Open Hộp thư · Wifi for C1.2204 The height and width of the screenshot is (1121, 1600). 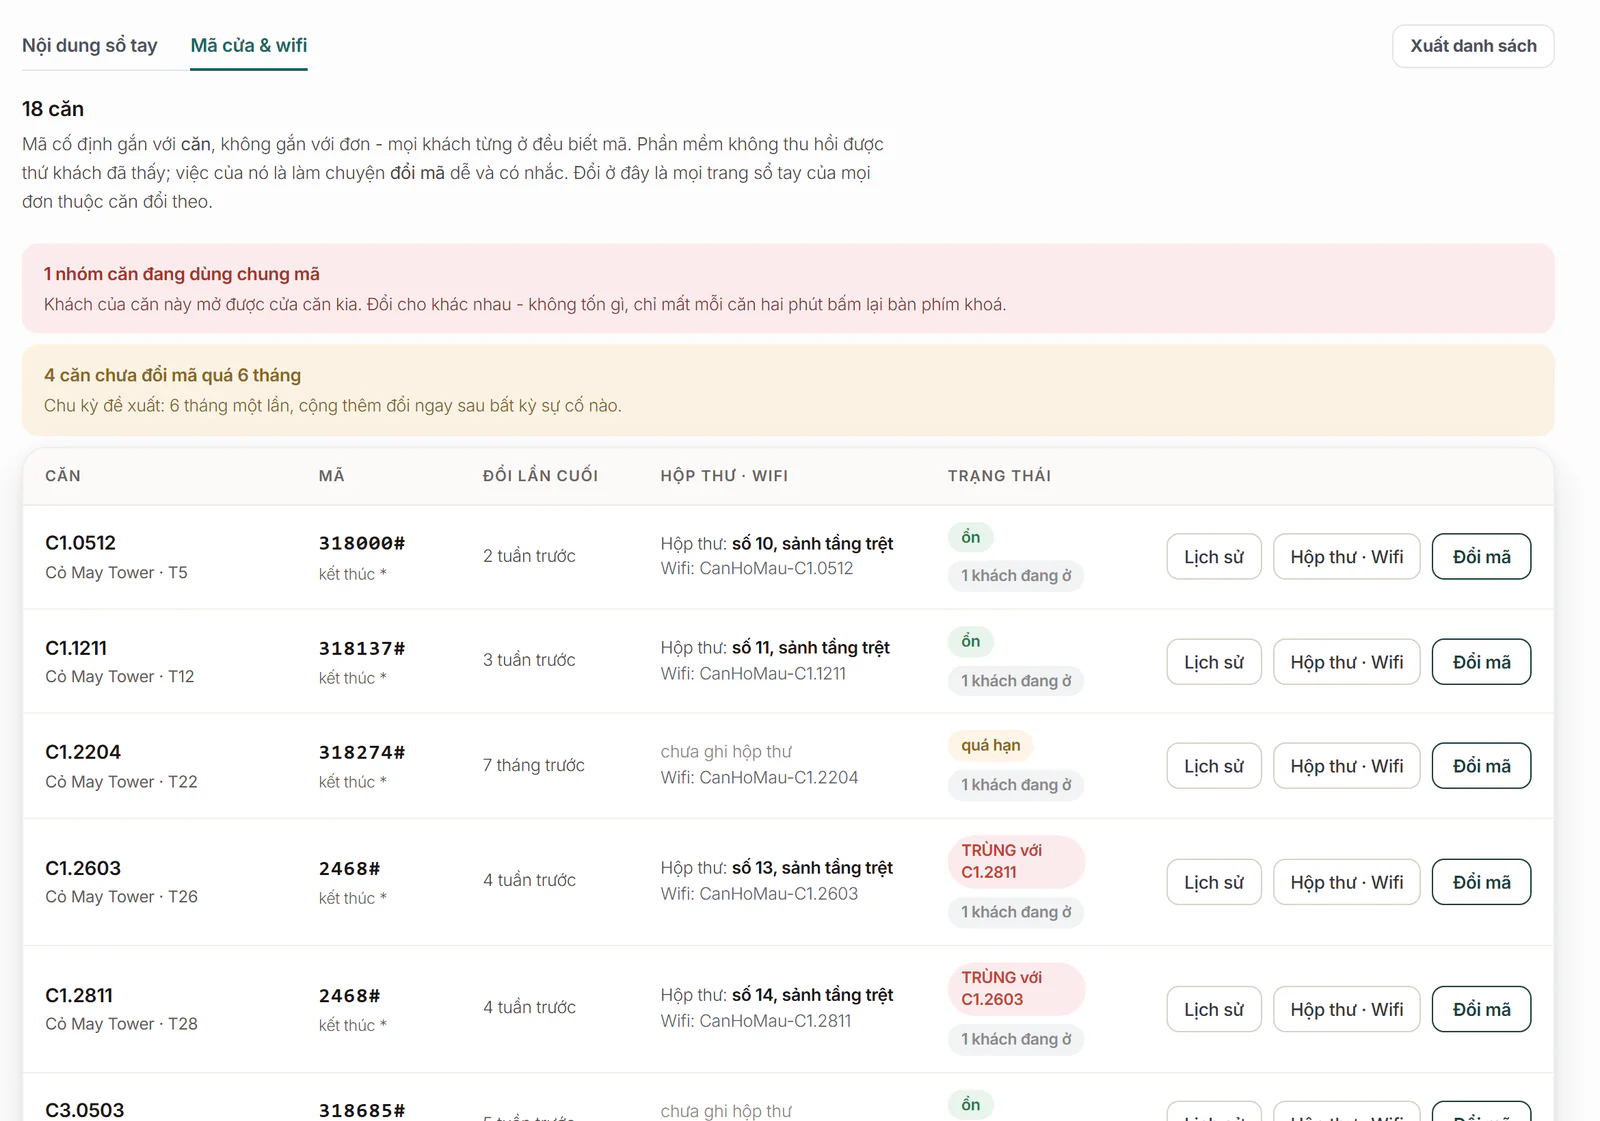[x=1346, y=766]
